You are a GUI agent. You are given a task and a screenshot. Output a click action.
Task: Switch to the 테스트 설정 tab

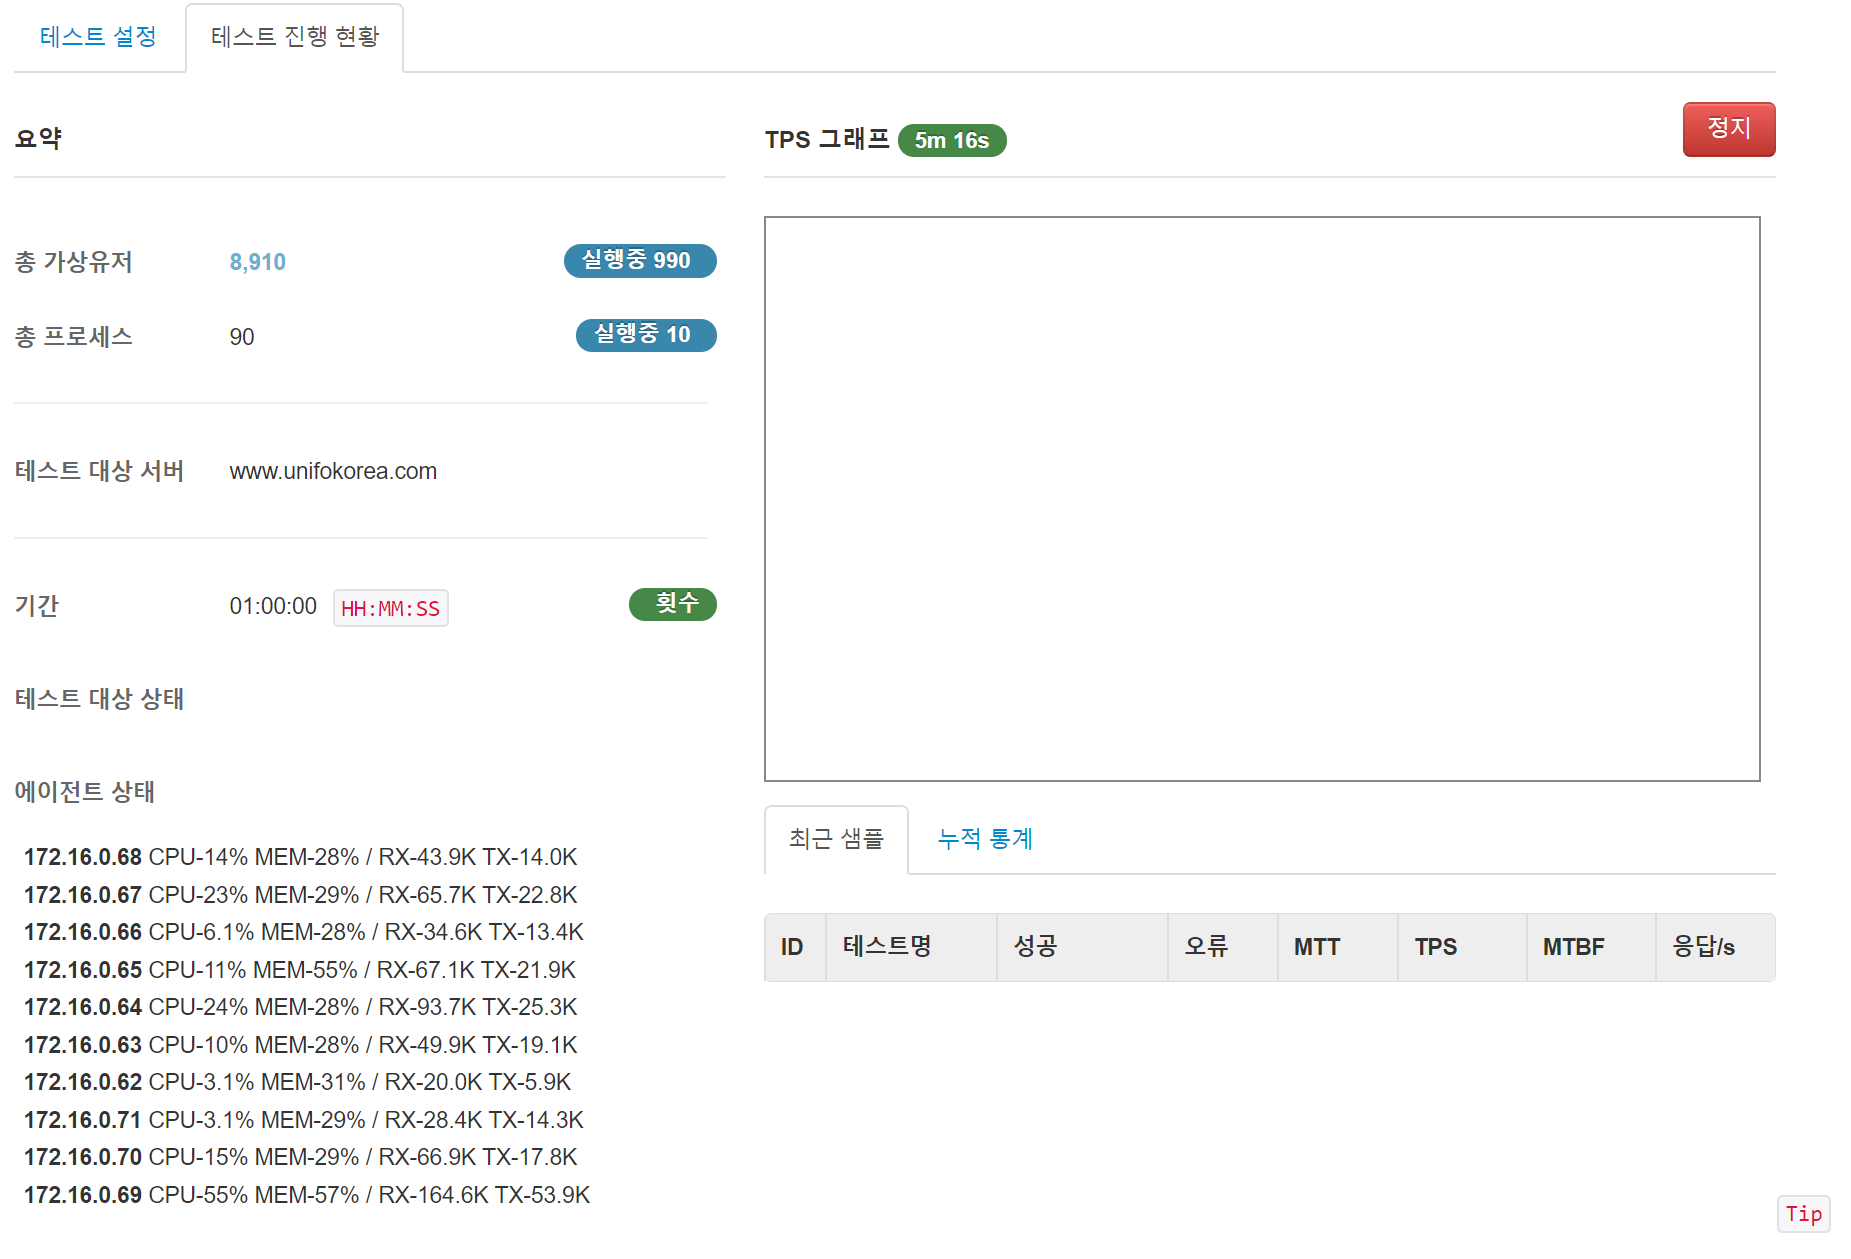[x=98, y=37]
